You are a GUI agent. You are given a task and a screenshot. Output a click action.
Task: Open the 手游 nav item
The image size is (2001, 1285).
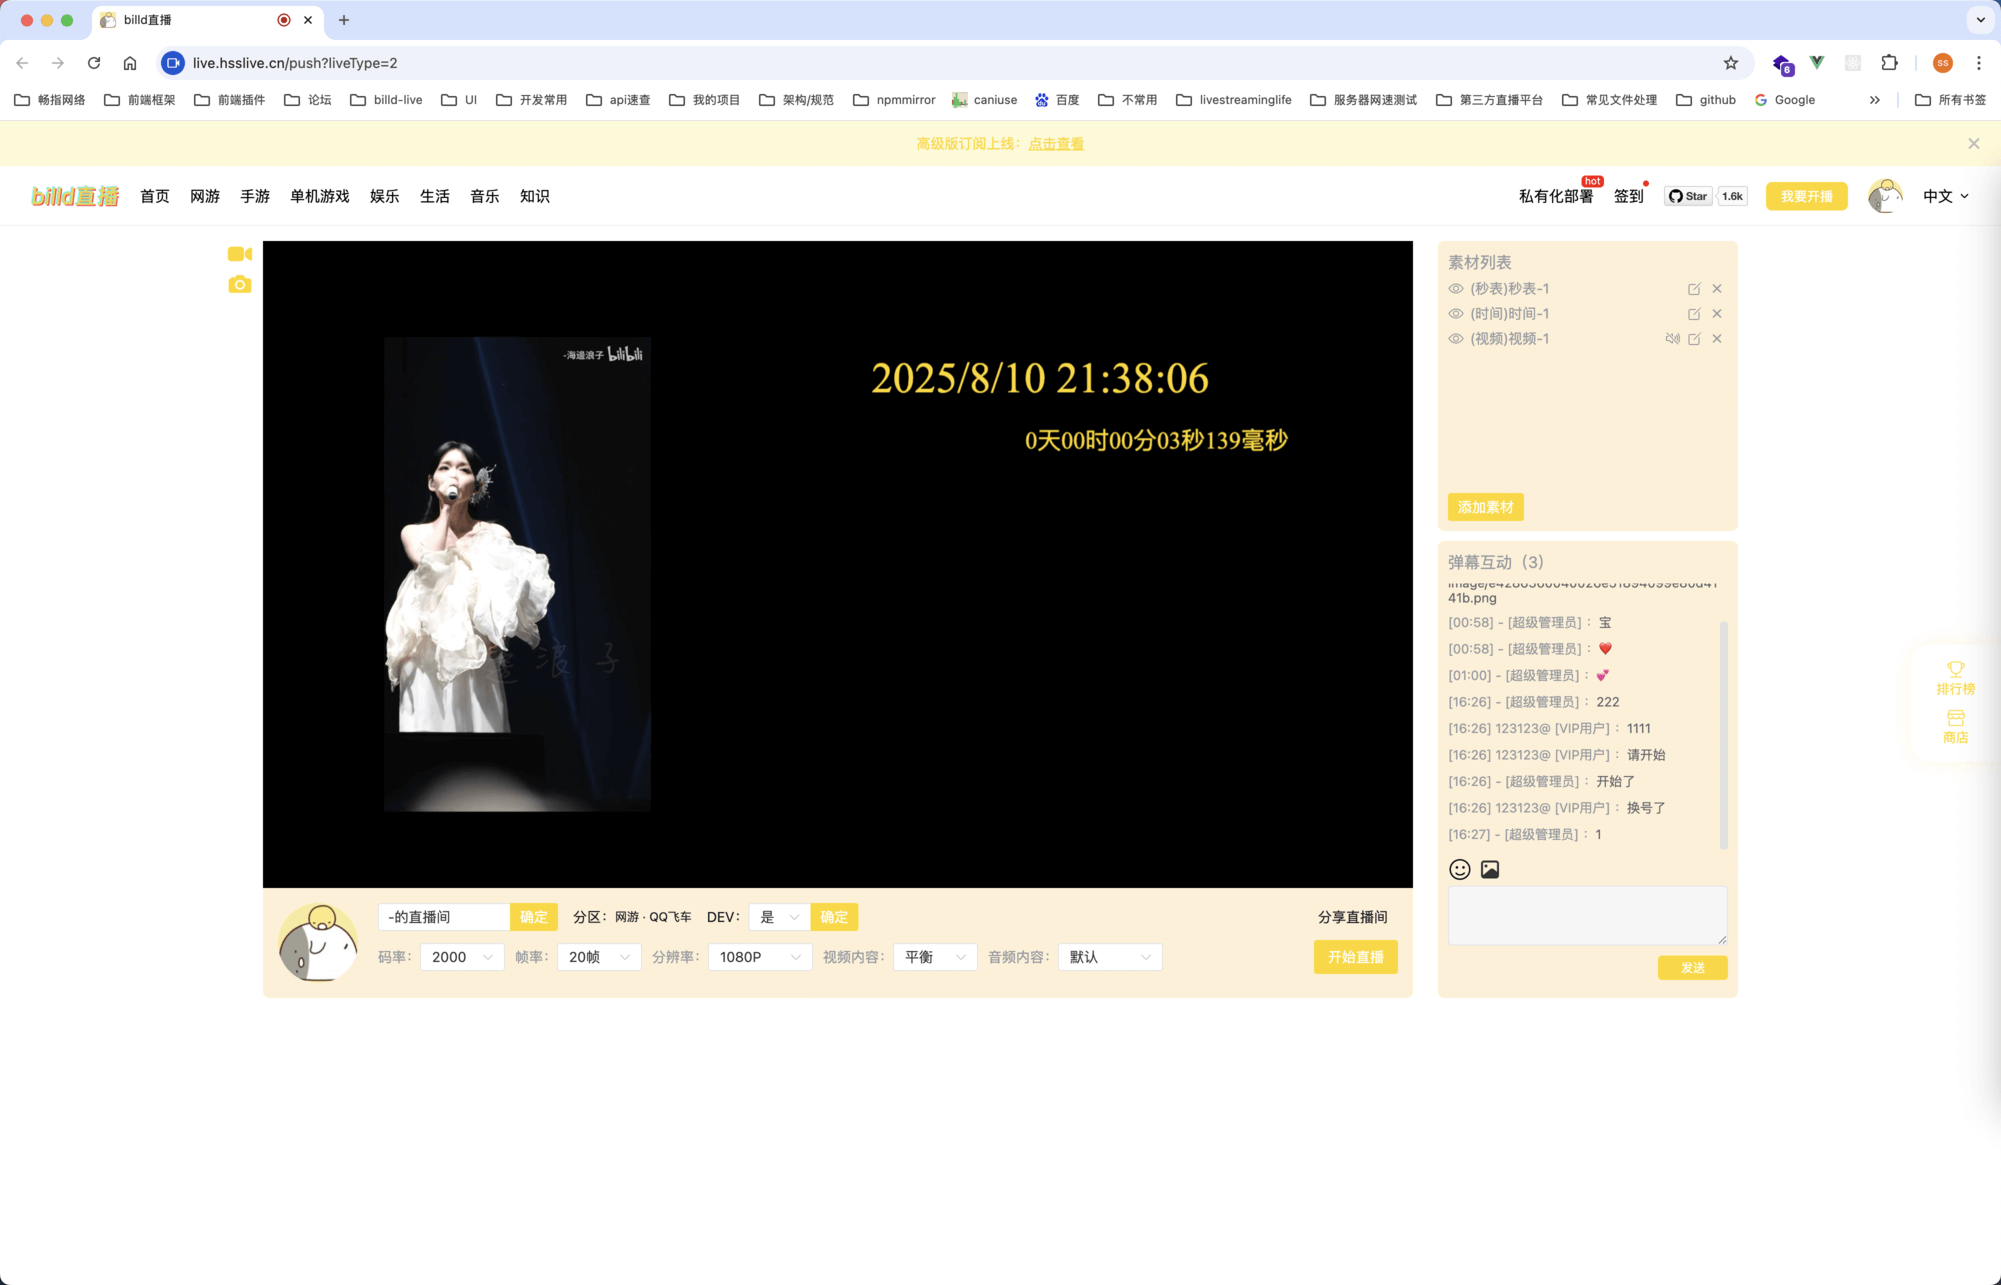tap(255, 196)
